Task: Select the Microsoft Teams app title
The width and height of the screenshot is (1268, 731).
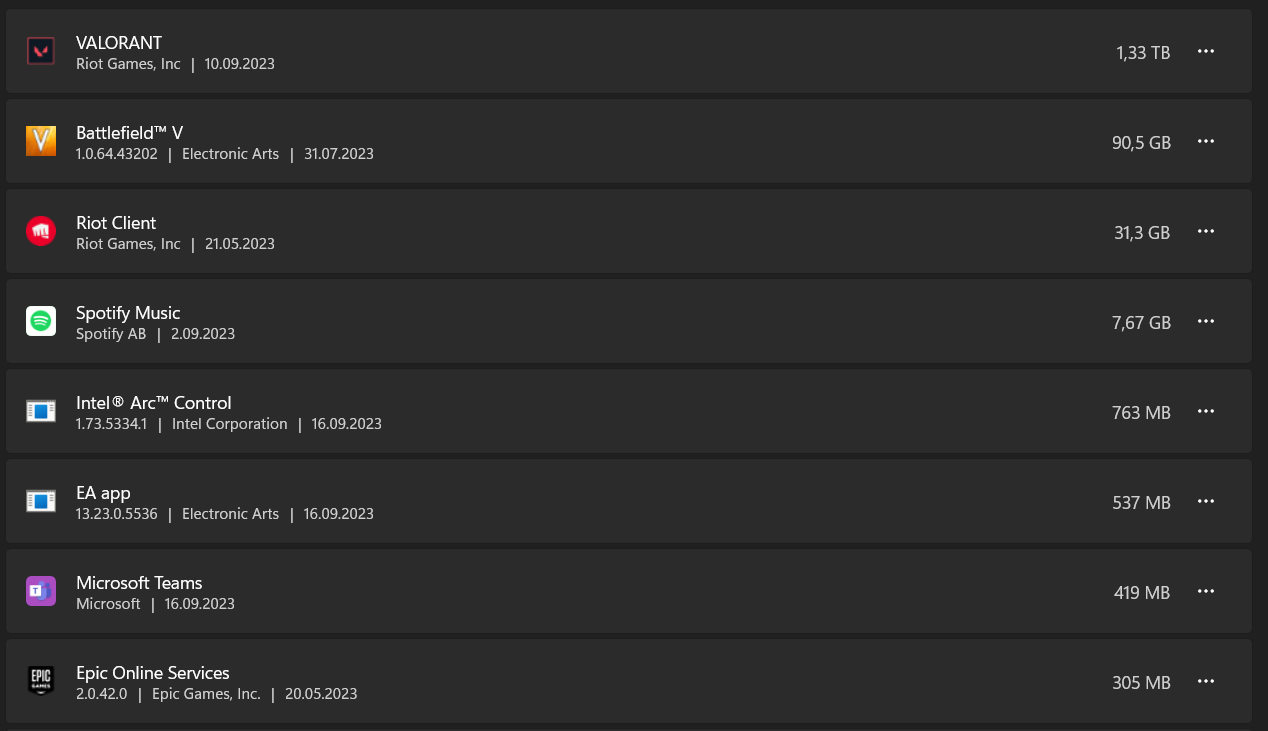Action: 139,583
